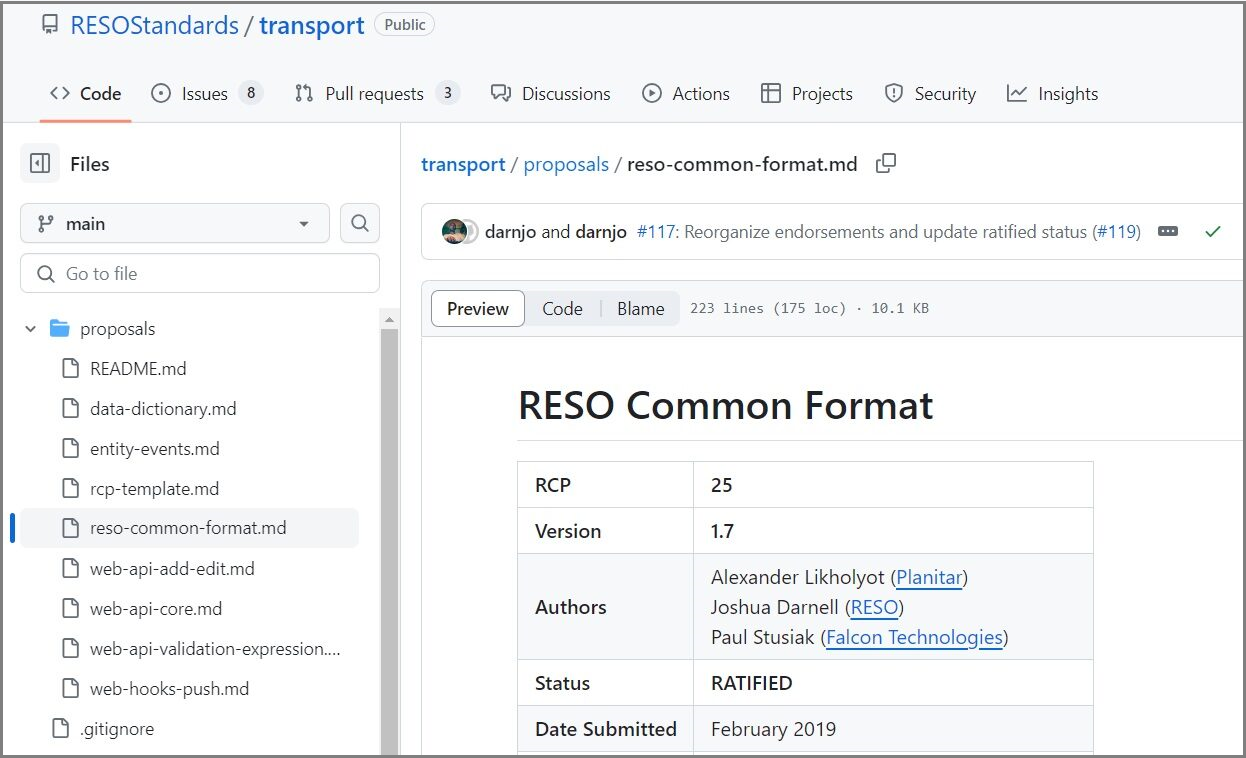Image resolution: width=1246 pixels, height=758 pixels.
Task: Collapse the Files side panel icon
Action: [40, 164]
